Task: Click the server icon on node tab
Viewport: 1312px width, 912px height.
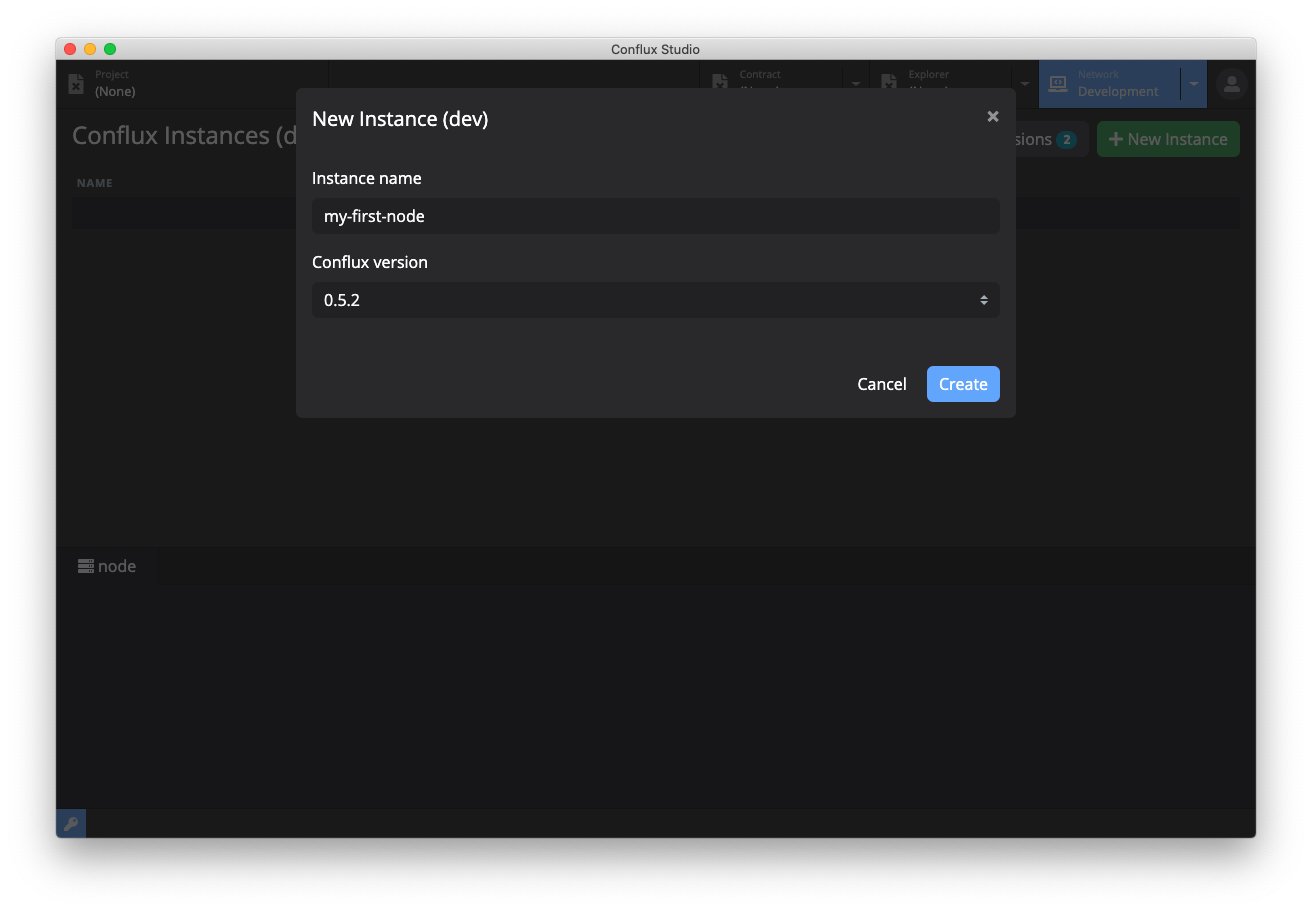Action: (86, 566)
